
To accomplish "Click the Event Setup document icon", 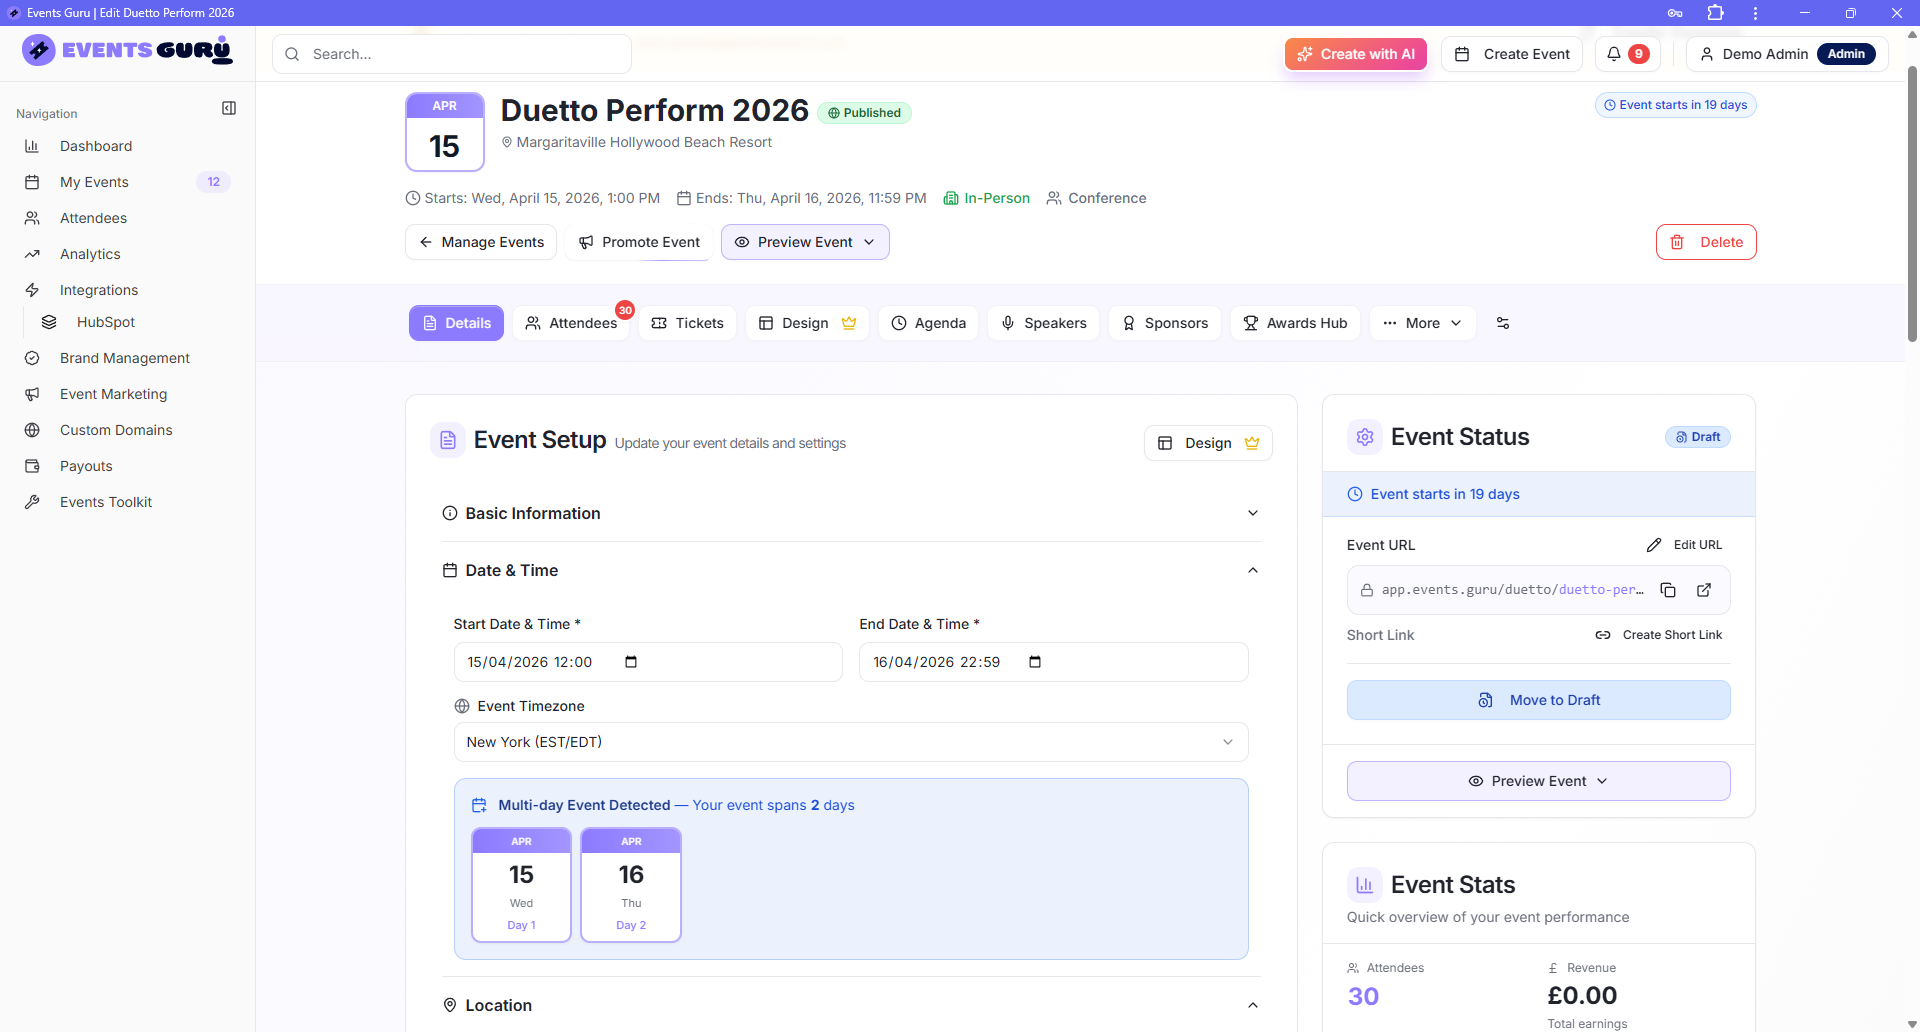I will tap(448, 440).
